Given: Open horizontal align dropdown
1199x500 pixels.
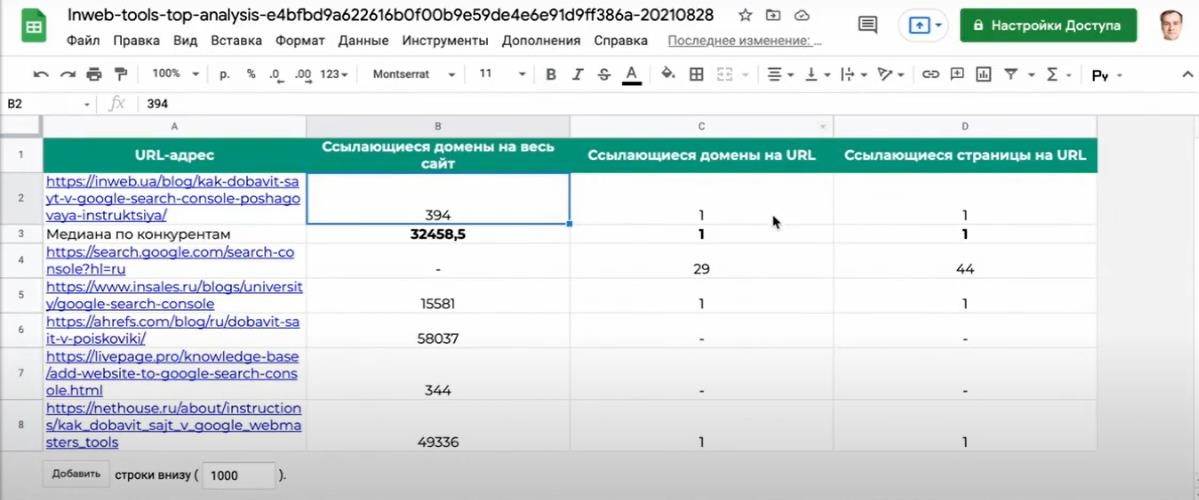Looking at the screenshot, I should (x=780, y=74).
